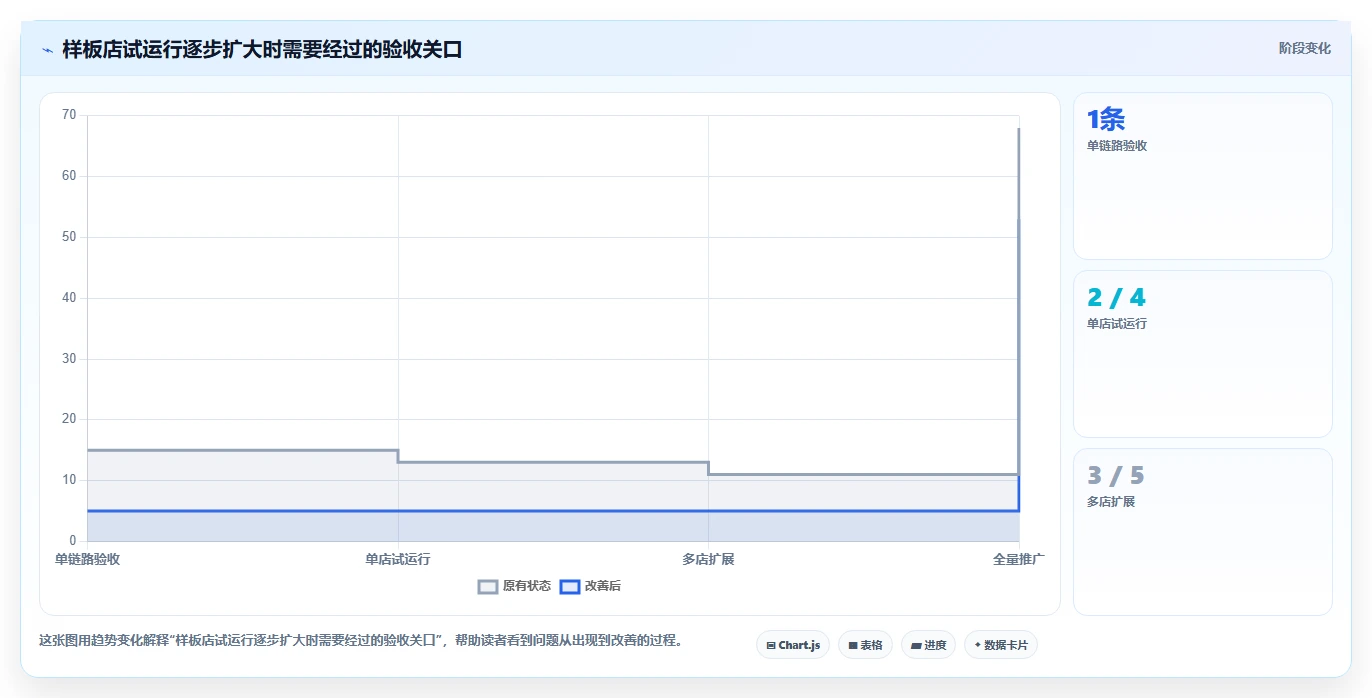Screen dimensions: 1372x698
Task: Click the Chart.js tag chip
Action: 793,645
